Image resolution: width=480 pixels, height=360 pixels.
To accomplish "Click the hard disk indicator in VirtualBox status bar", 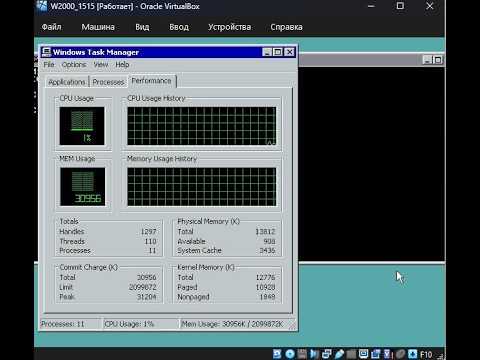I will (277, 354).
